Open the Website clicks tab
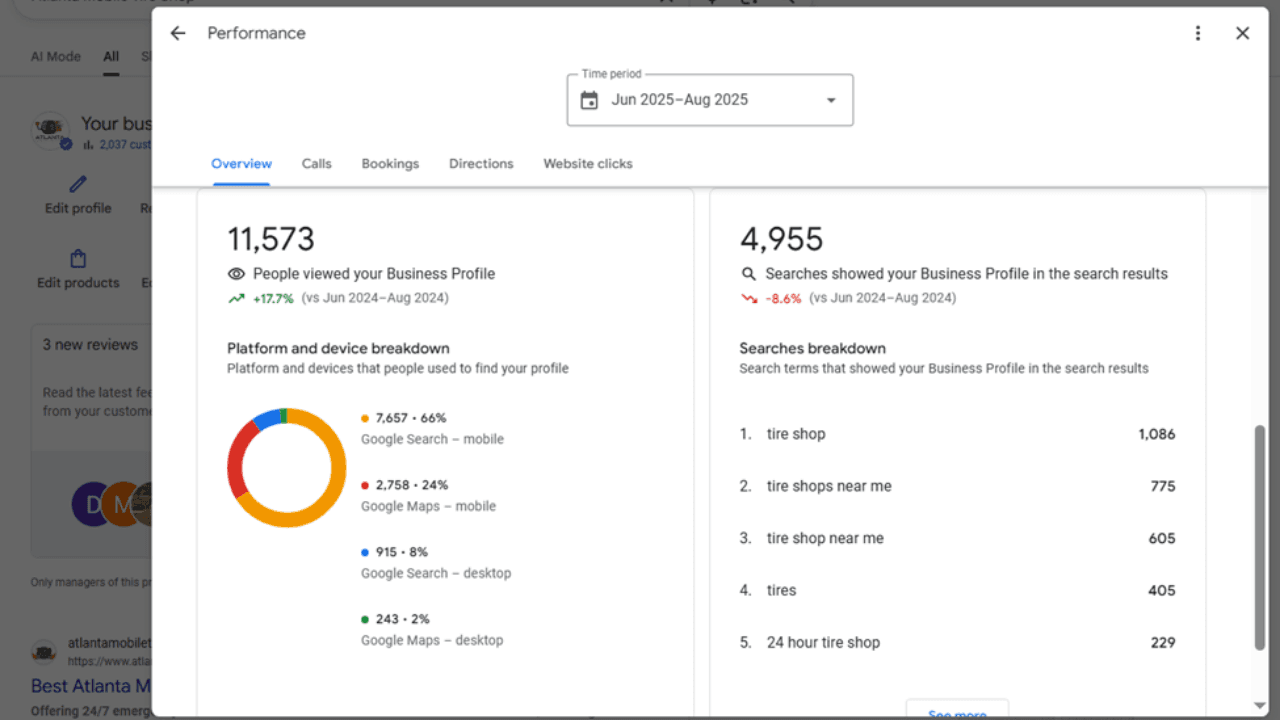 (587, 163)
